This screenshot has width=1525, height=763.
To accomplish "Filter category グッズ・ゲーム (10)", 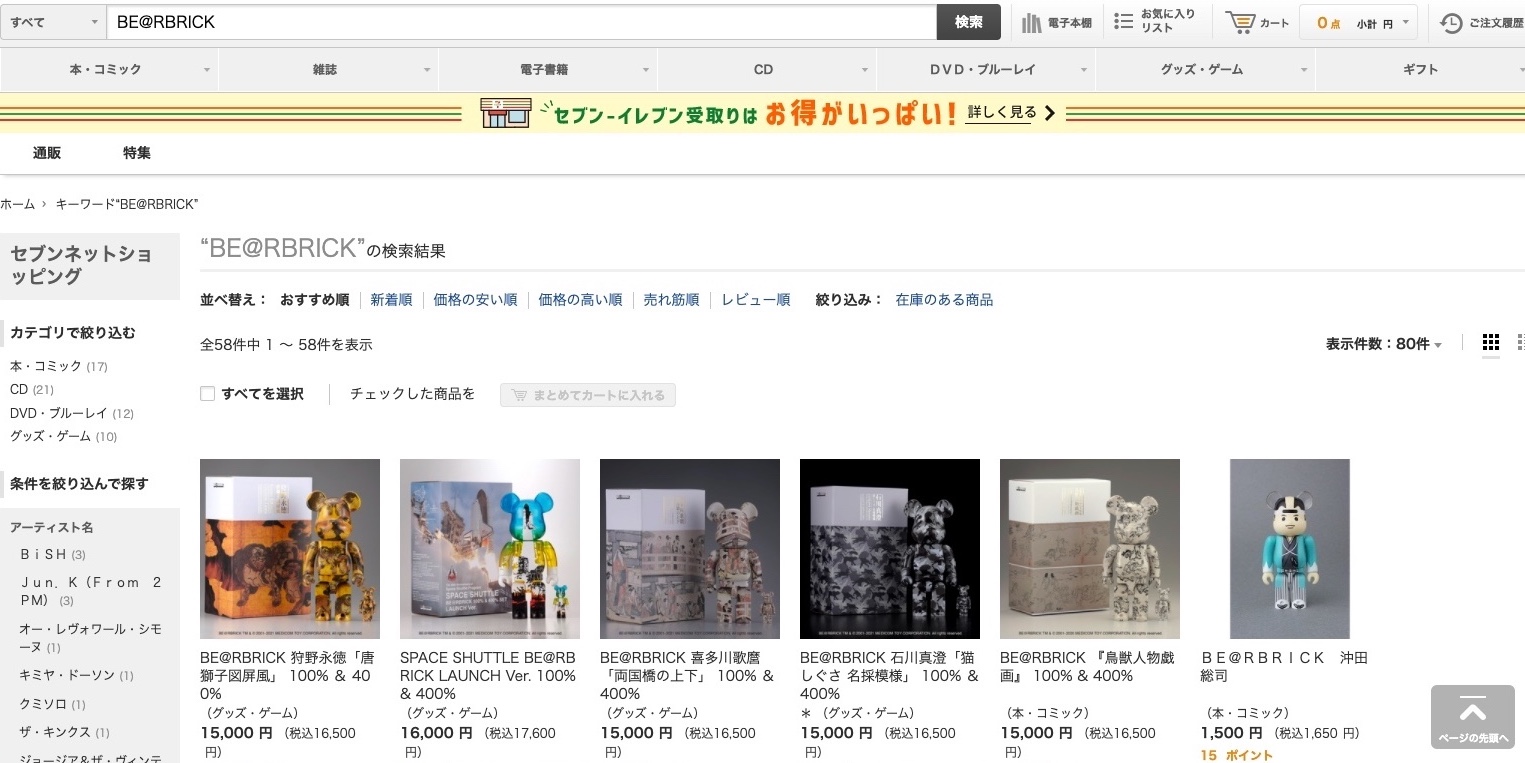I will point(64,436).
